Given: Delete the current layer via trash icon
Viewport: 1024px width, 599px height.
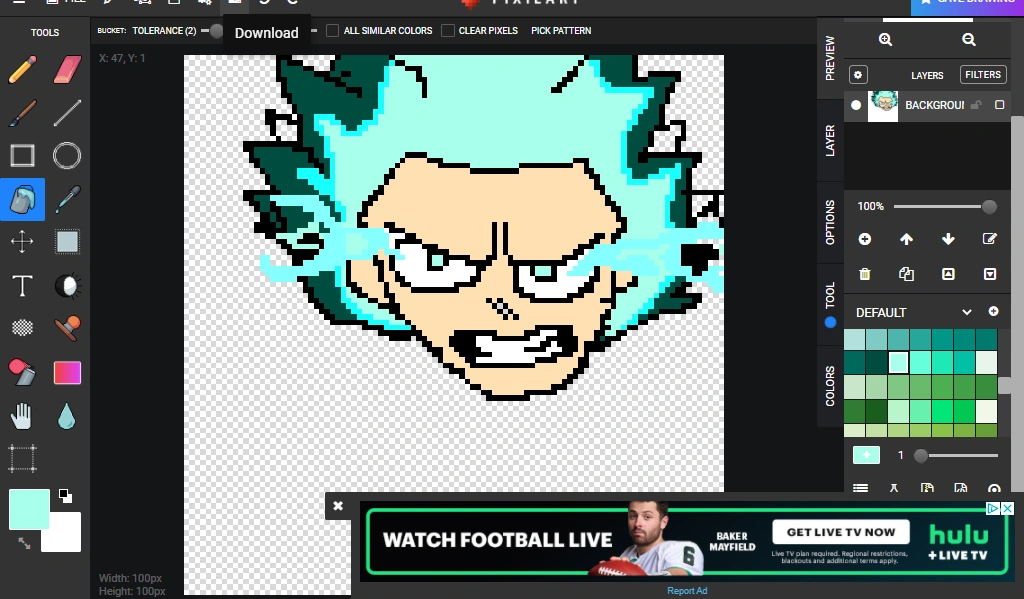Looking at the screenshot, I should click(x=864, y=273).
